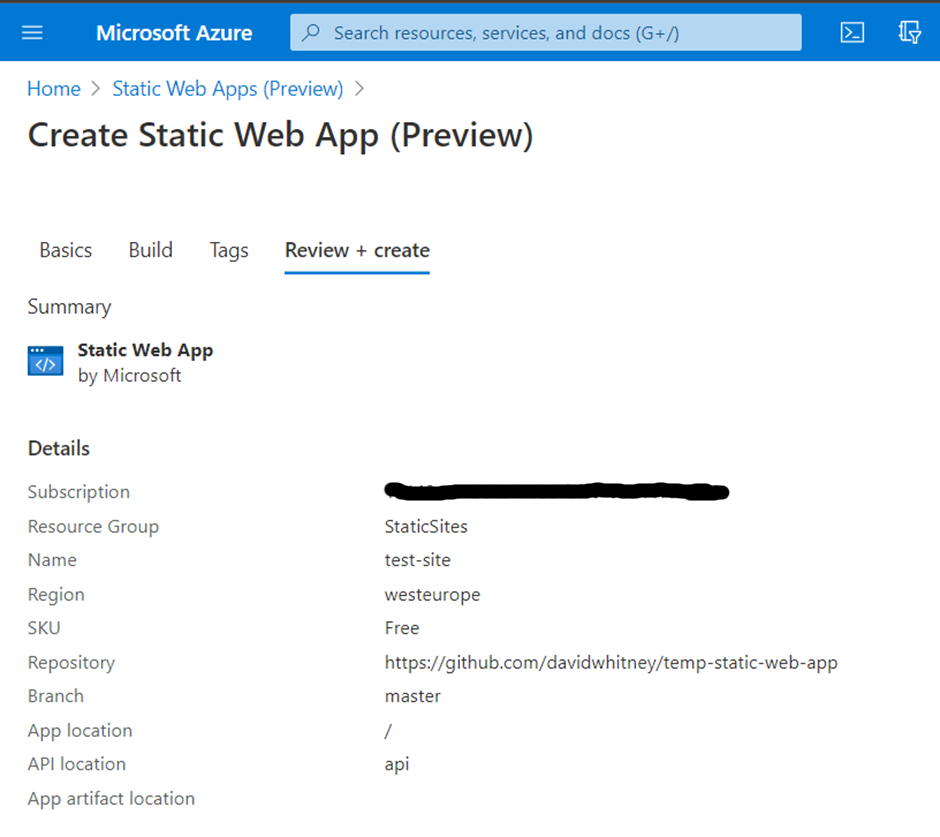Screen dimensions: 940x837
Task: Click the Subscription label
Action: [x=79, y=492]
